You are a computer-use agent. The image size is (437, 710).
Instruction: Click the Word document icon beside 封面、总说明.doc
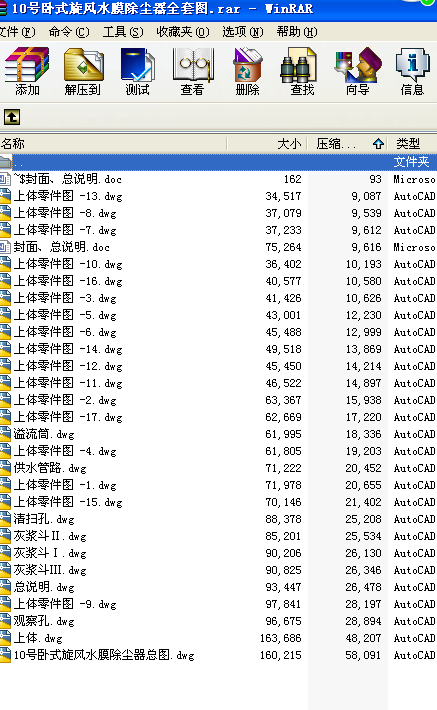[5, 247]
